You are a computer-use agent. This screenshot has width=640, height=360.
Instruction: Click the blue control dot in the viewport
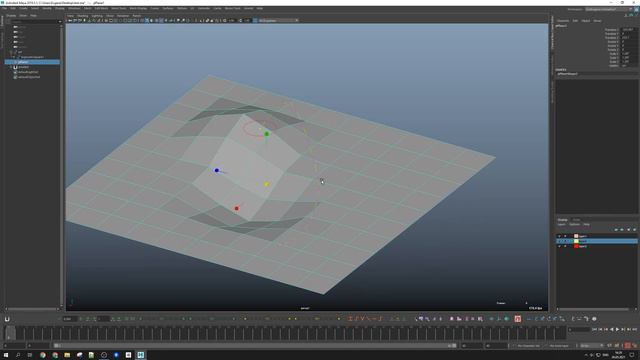point(217,170)
